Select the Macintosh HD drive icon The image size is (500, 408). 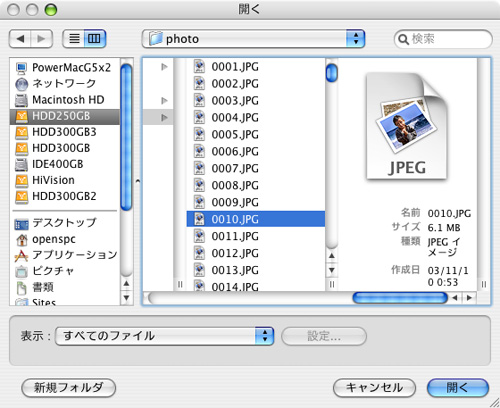click(x=22, y=100)
